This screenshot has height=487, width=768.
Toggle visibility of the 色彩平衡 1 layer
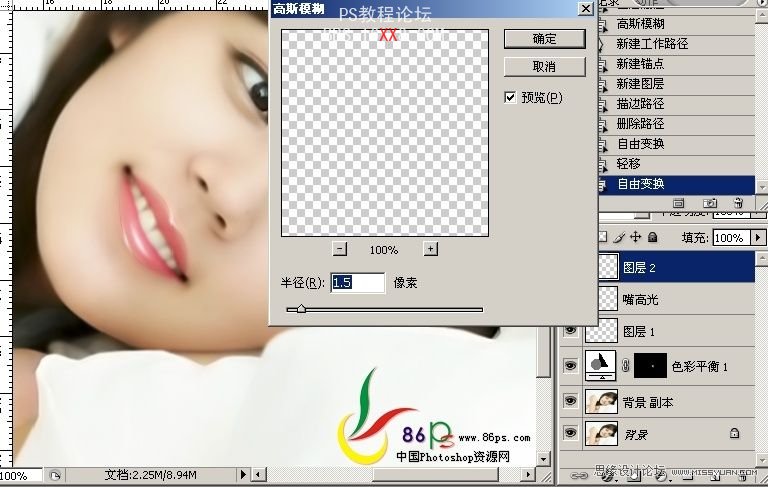(571, 367)
